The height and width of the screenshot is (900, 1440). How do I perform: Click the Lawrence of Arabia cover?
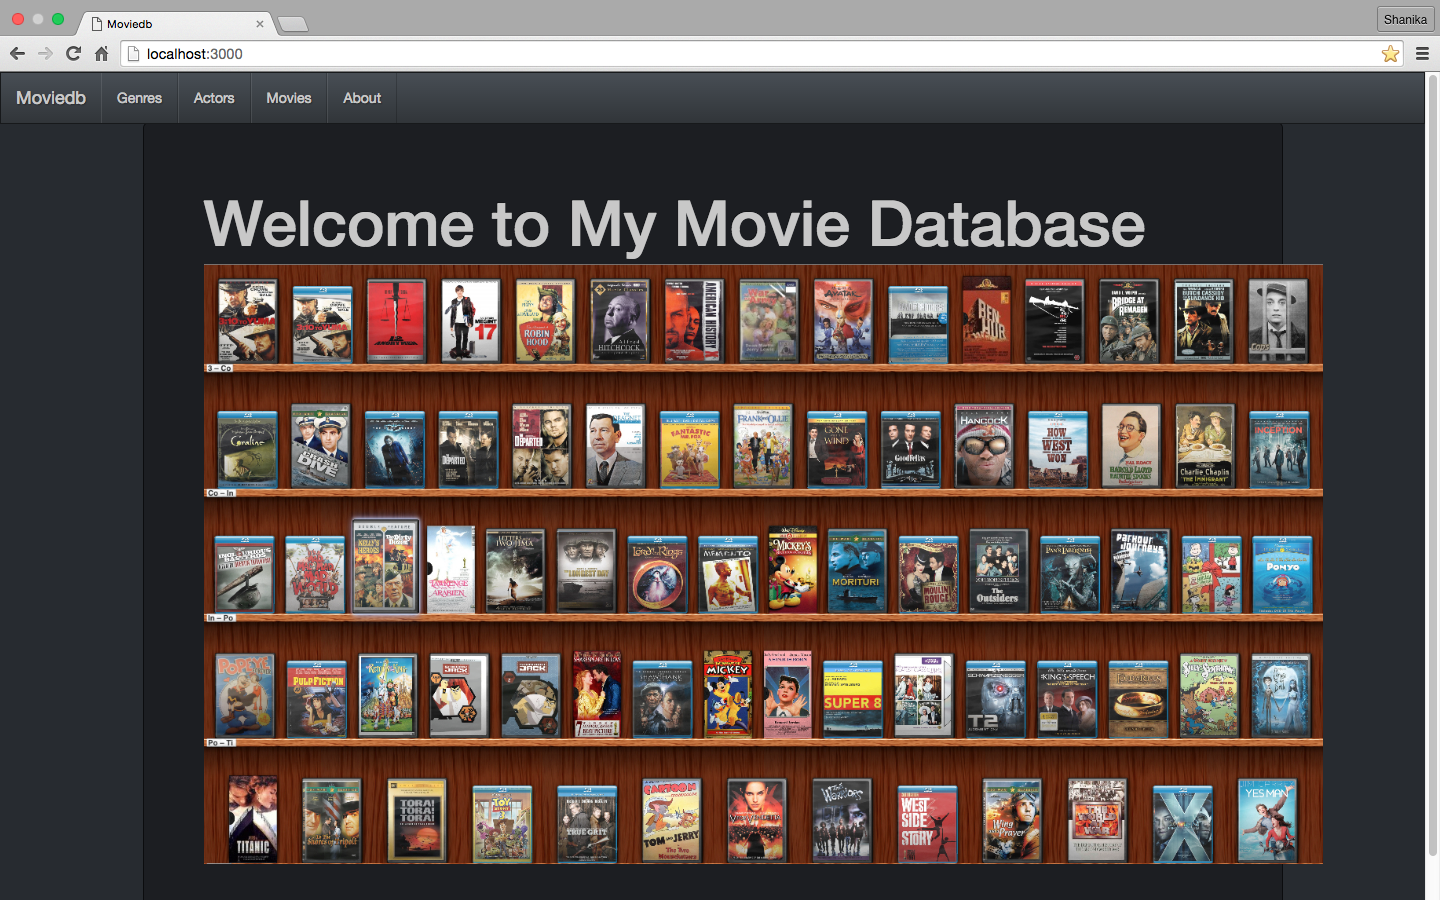pyautogui.click(x=451, y=568)
